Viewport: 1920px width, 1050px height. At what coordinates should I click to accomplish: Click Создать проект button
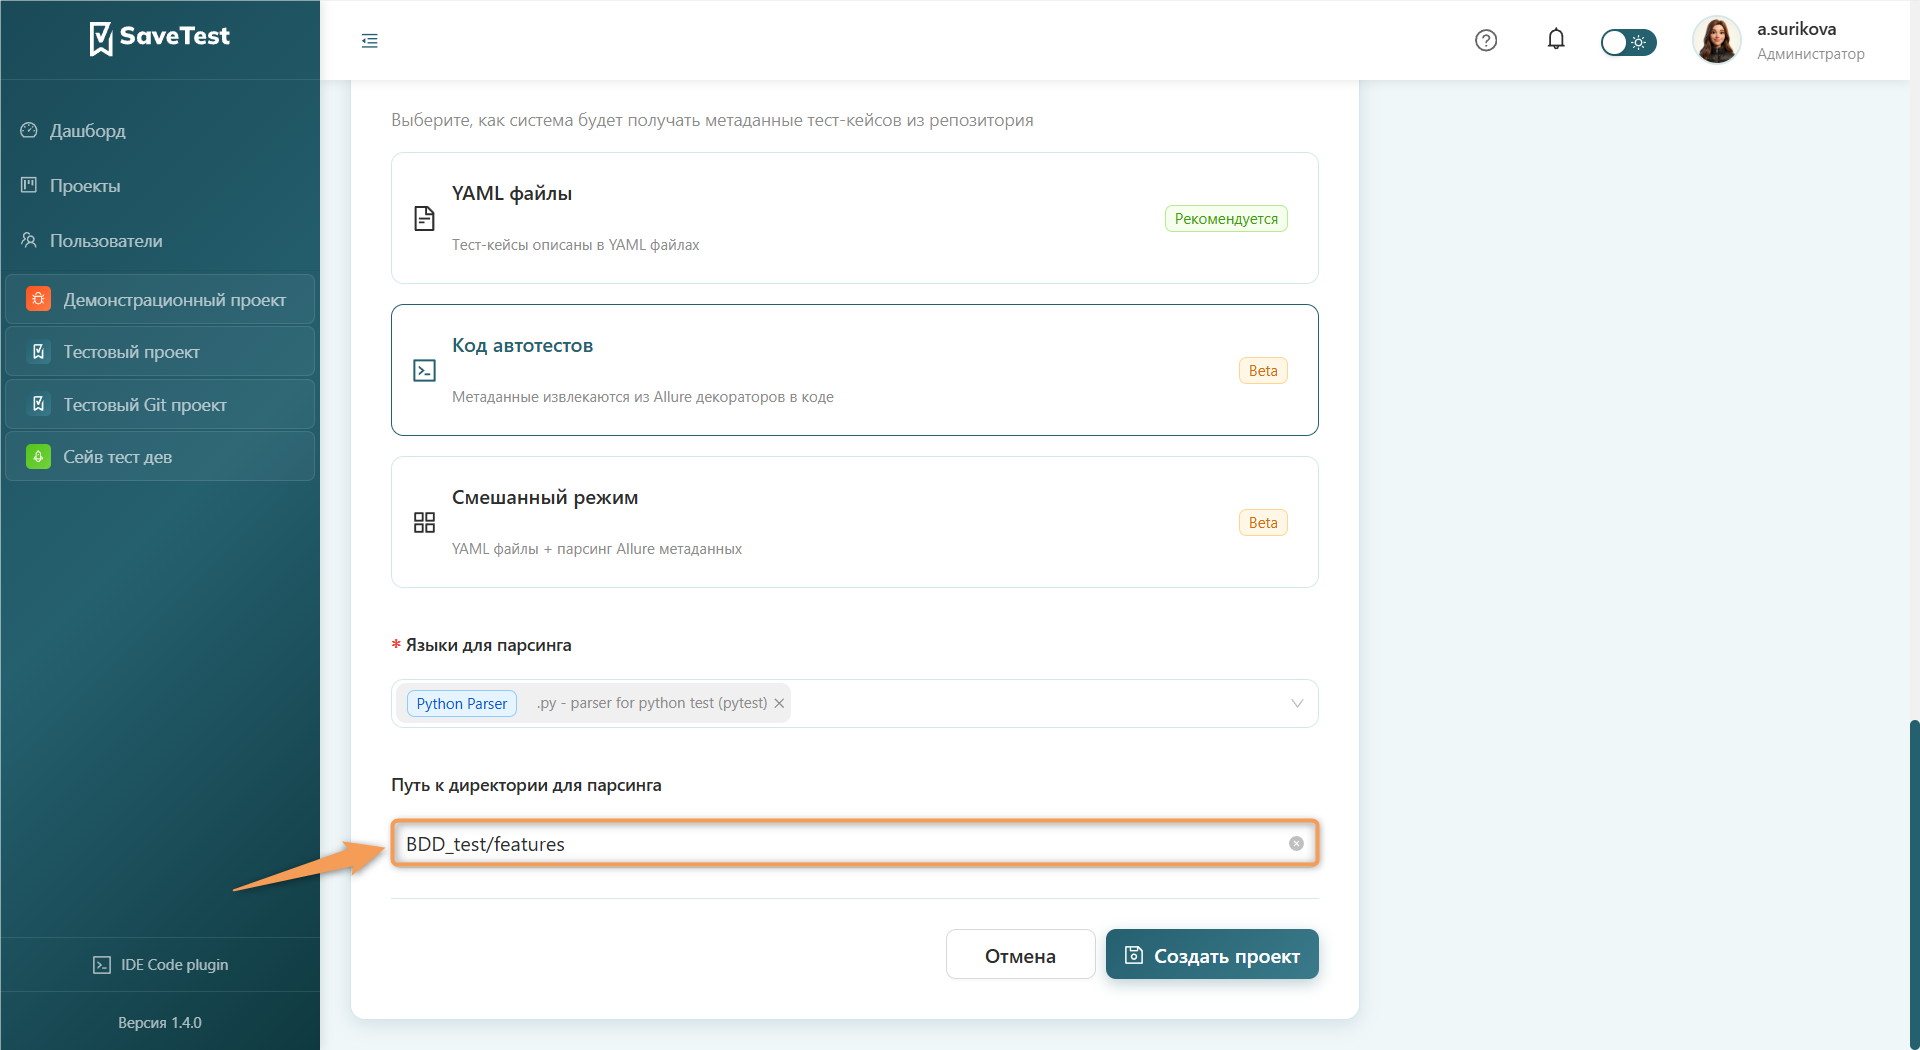coord(1212,955)
